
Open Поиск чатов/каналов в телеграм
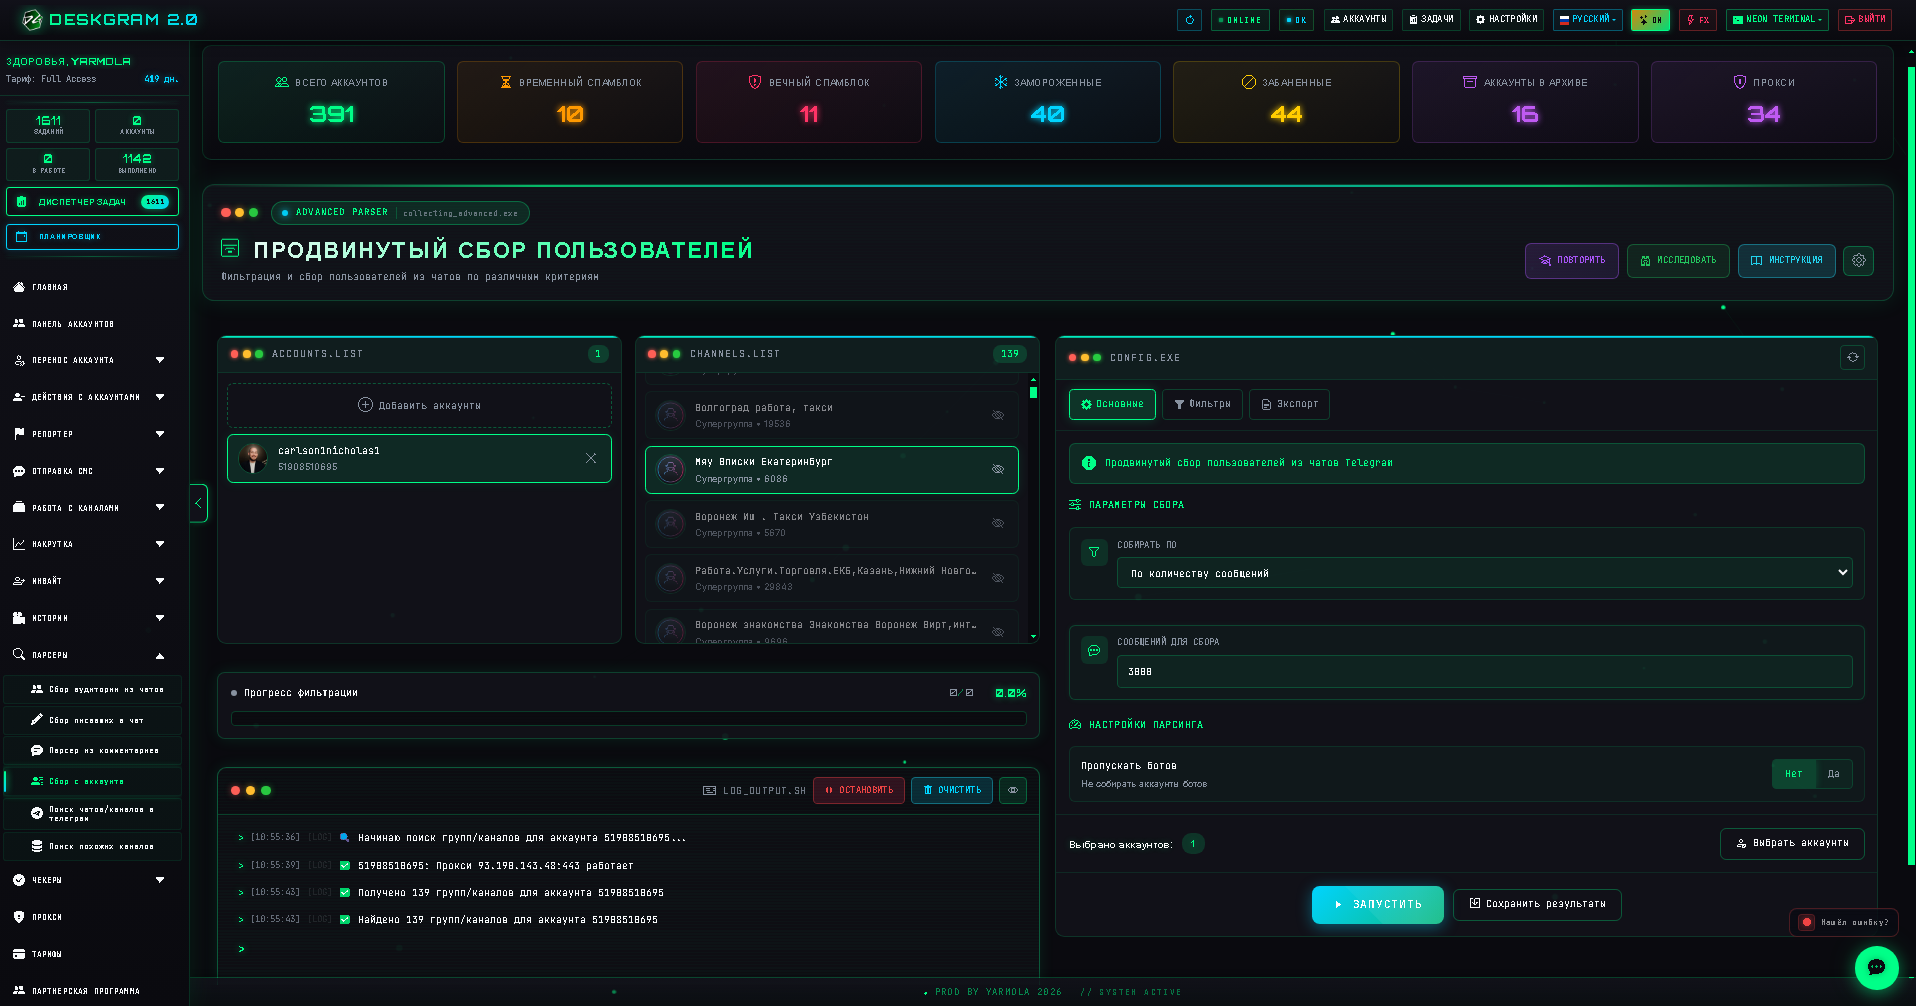[93, 814]
